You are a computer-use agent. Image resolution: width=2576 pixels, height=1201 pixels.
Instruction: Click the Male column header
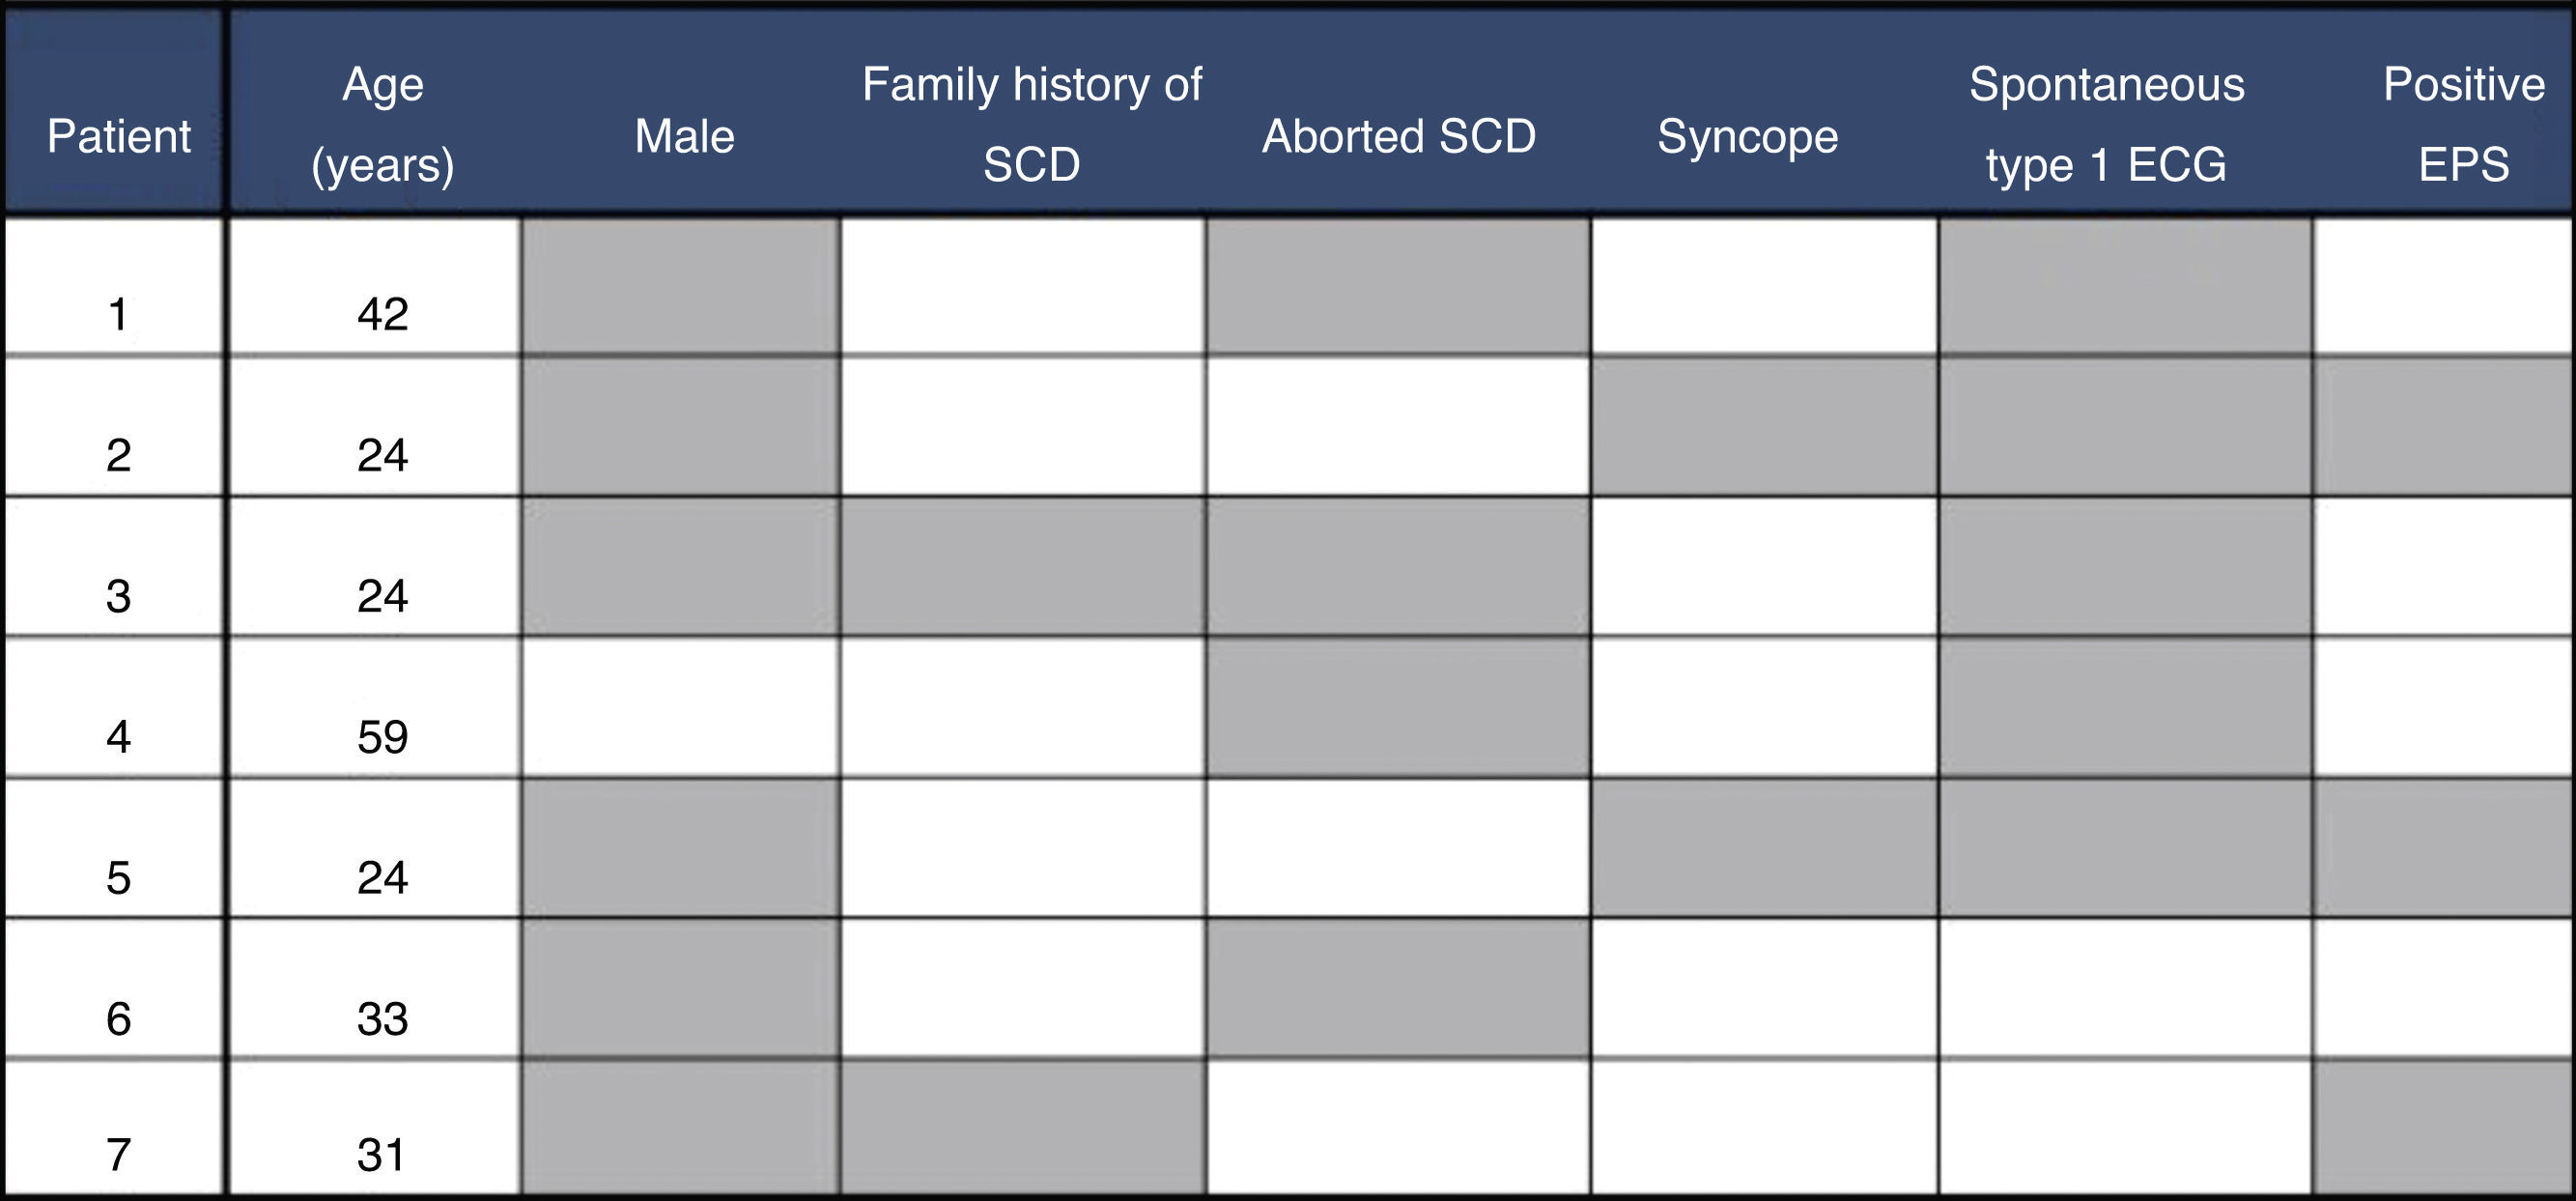pos(684,137)
